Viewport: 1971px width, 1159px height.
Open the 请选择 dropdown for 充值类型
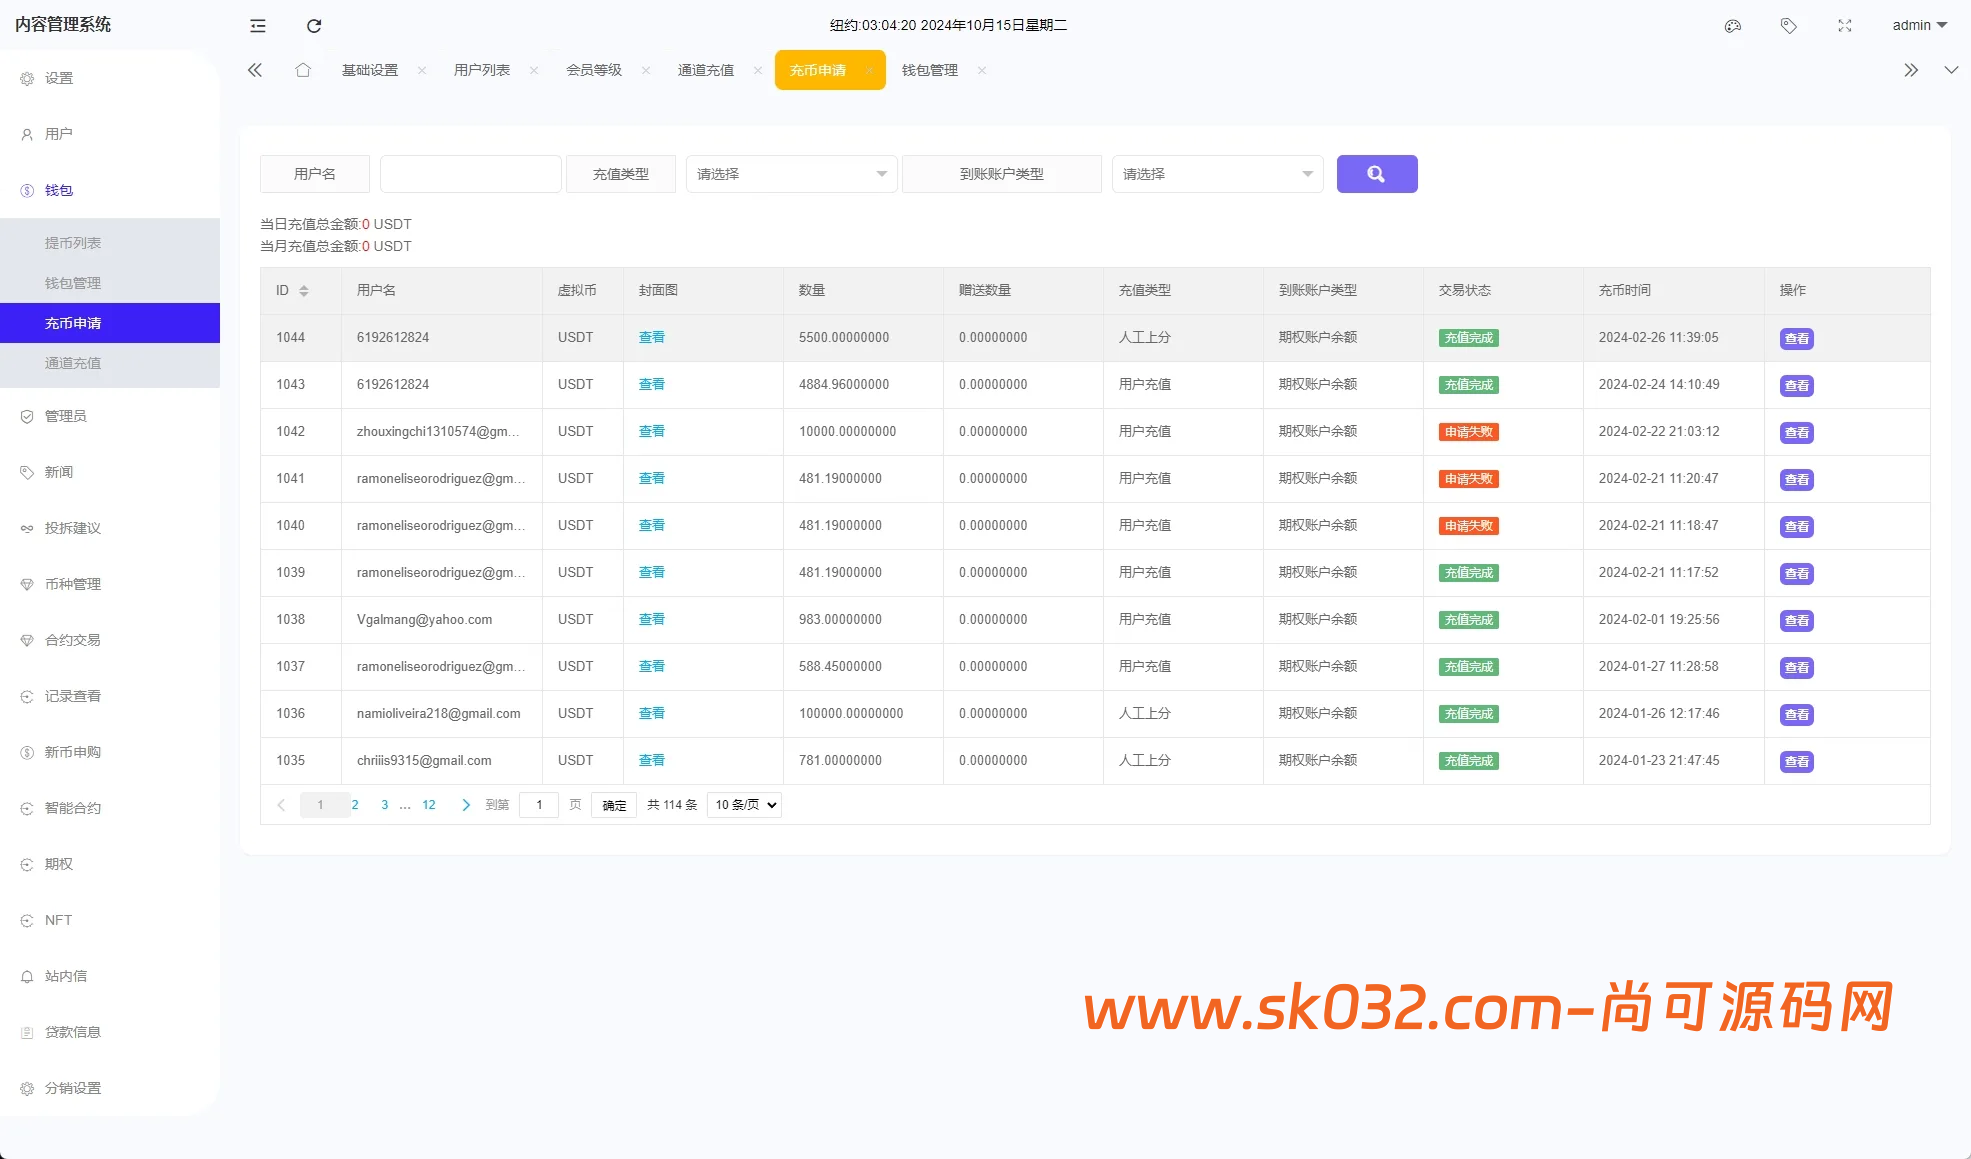pyautogui.click(x=790, y=173)
